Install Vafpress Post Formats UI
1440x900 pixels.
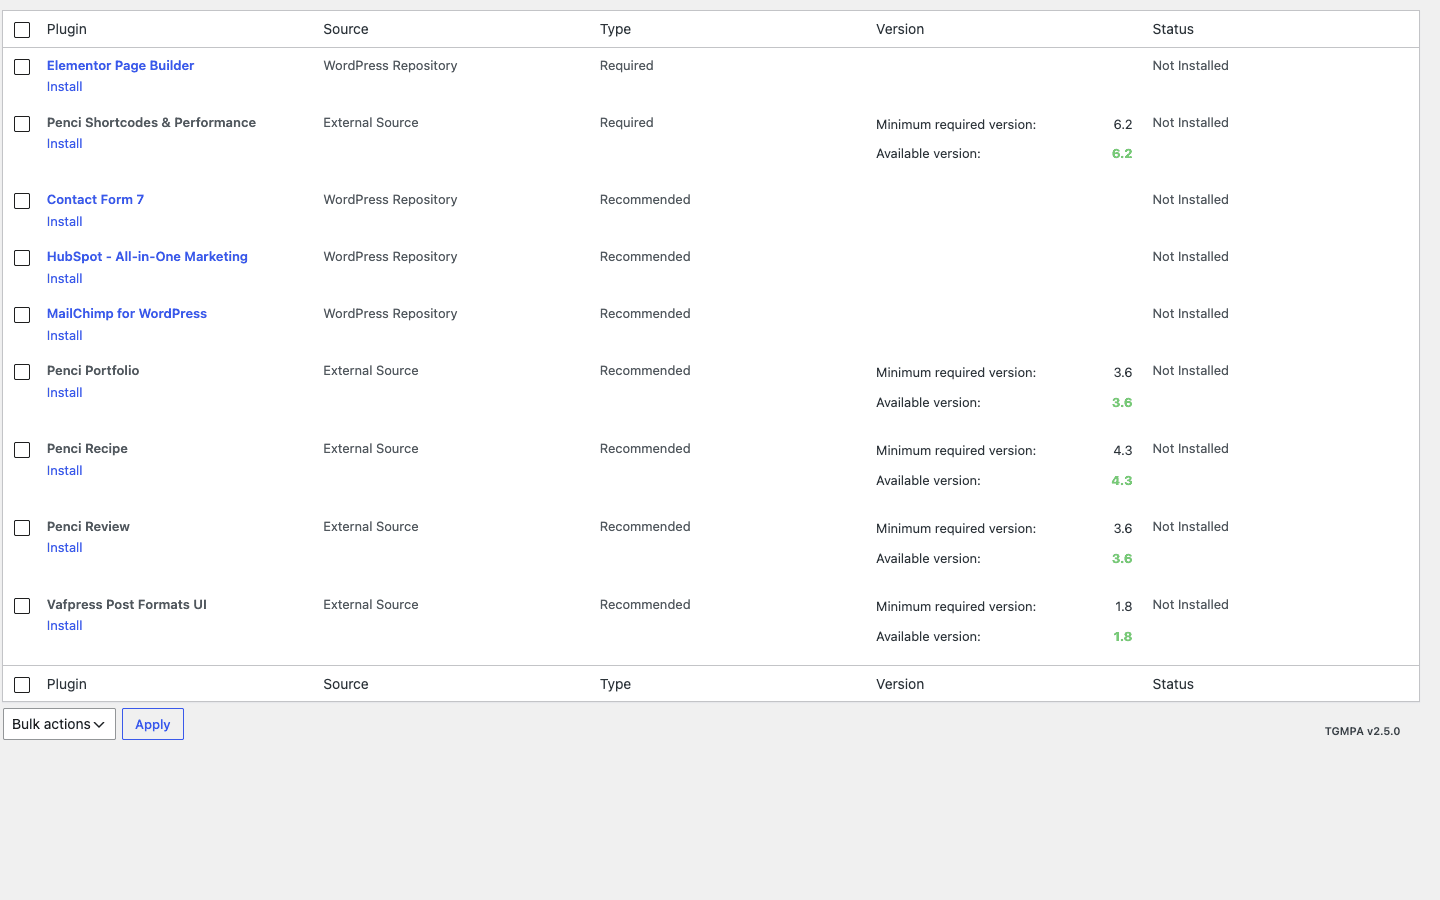click(64, 626)
